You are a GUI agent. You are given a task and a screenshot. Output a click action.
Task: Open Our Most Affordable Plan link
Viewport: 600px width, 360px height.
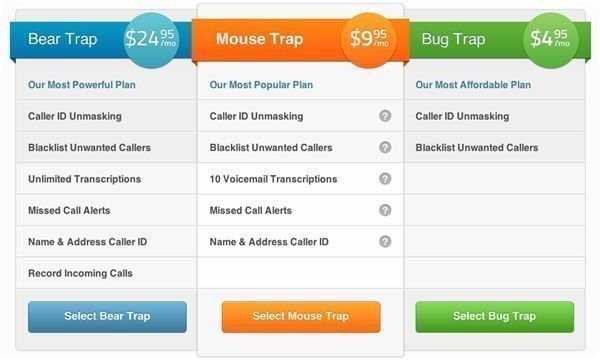(x=473, y=85)
